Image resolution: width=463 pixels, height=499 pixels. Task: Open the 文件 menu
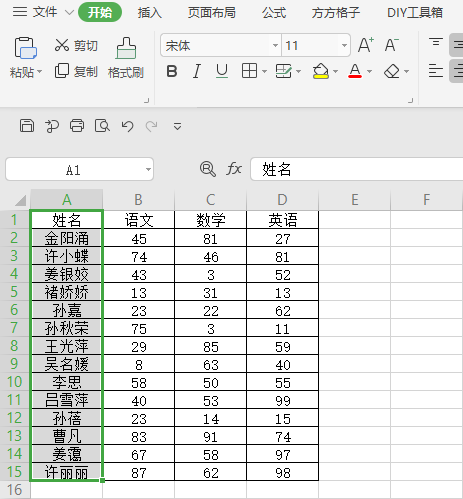click(45, 12)
